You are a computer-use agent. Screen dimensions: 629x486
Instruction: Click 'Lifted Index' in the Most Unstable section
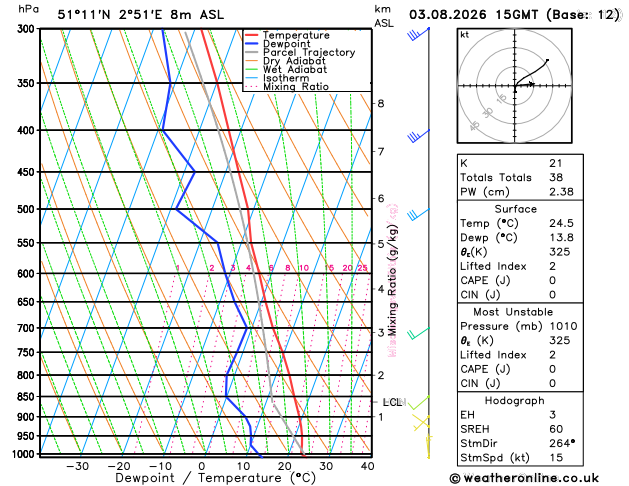493,355
